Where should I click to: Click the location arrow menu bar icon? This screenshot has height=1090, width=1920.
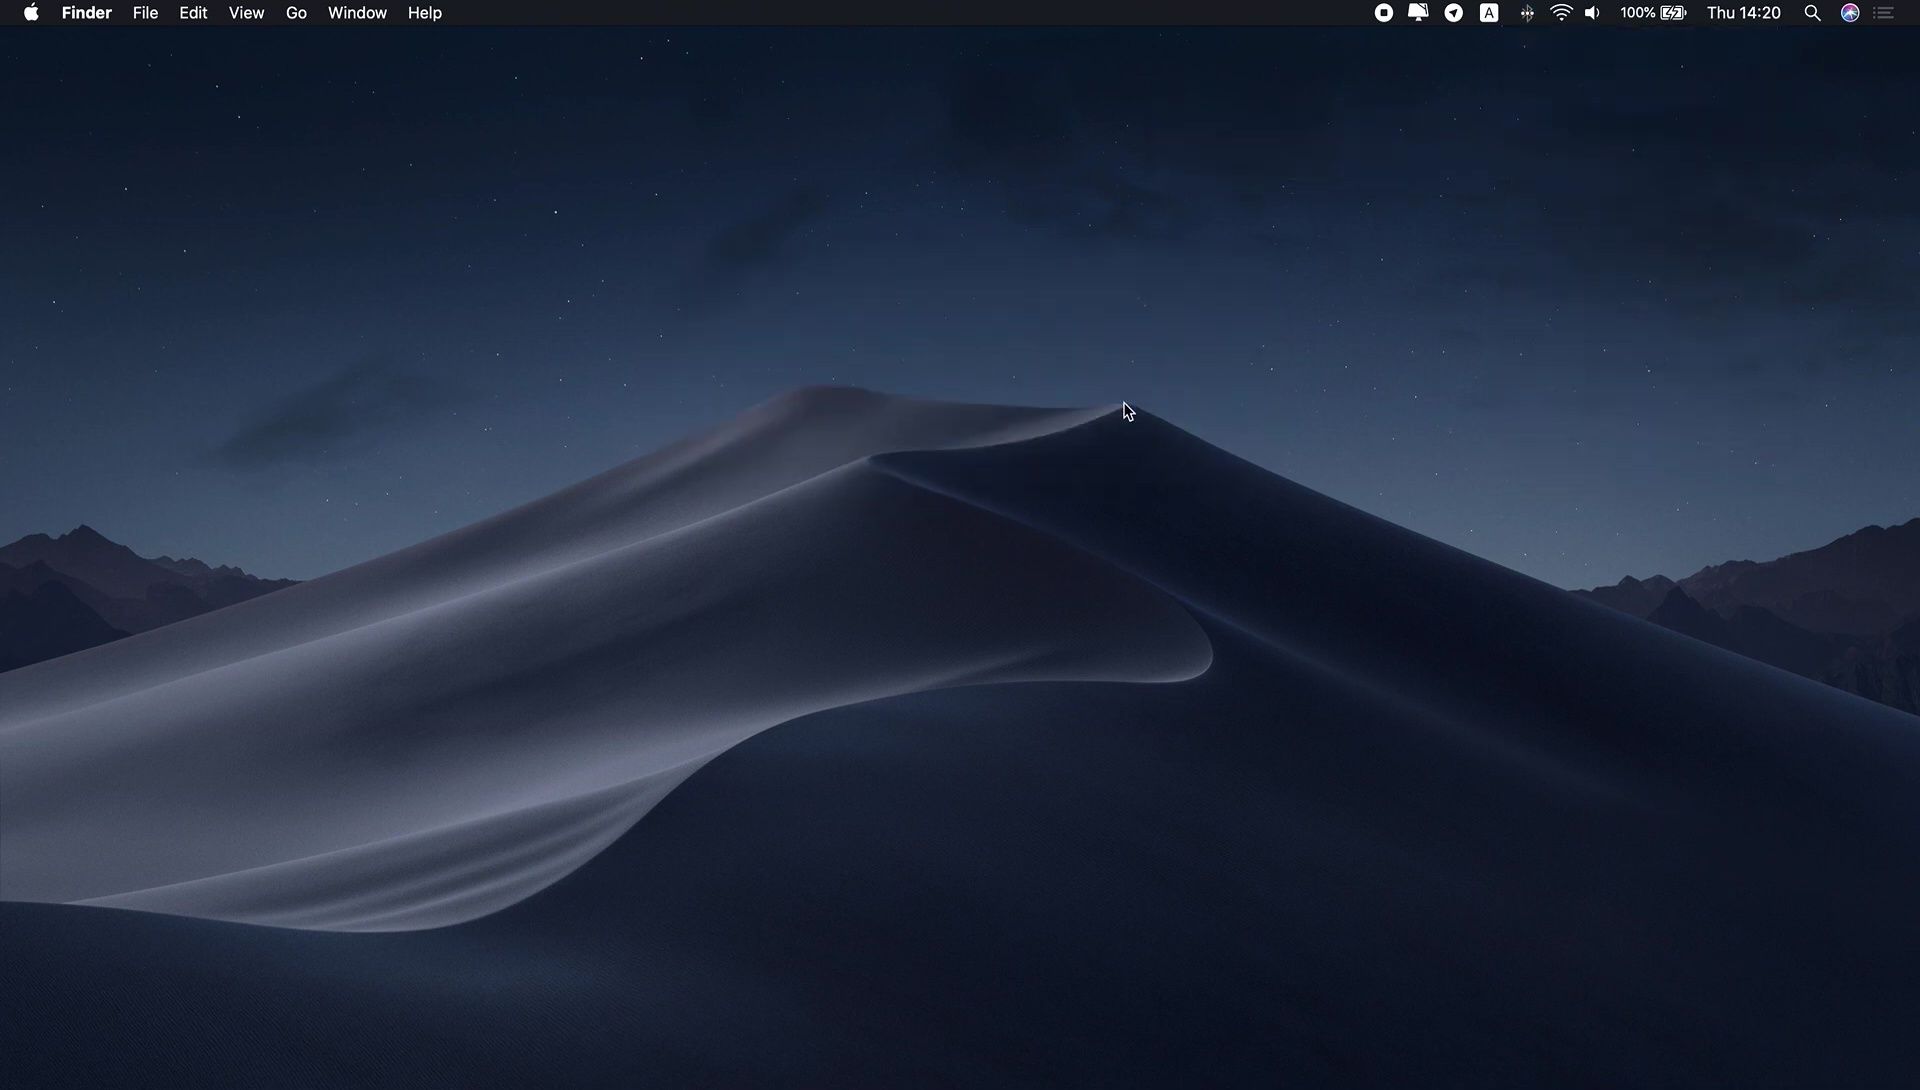pos(1454,13)
